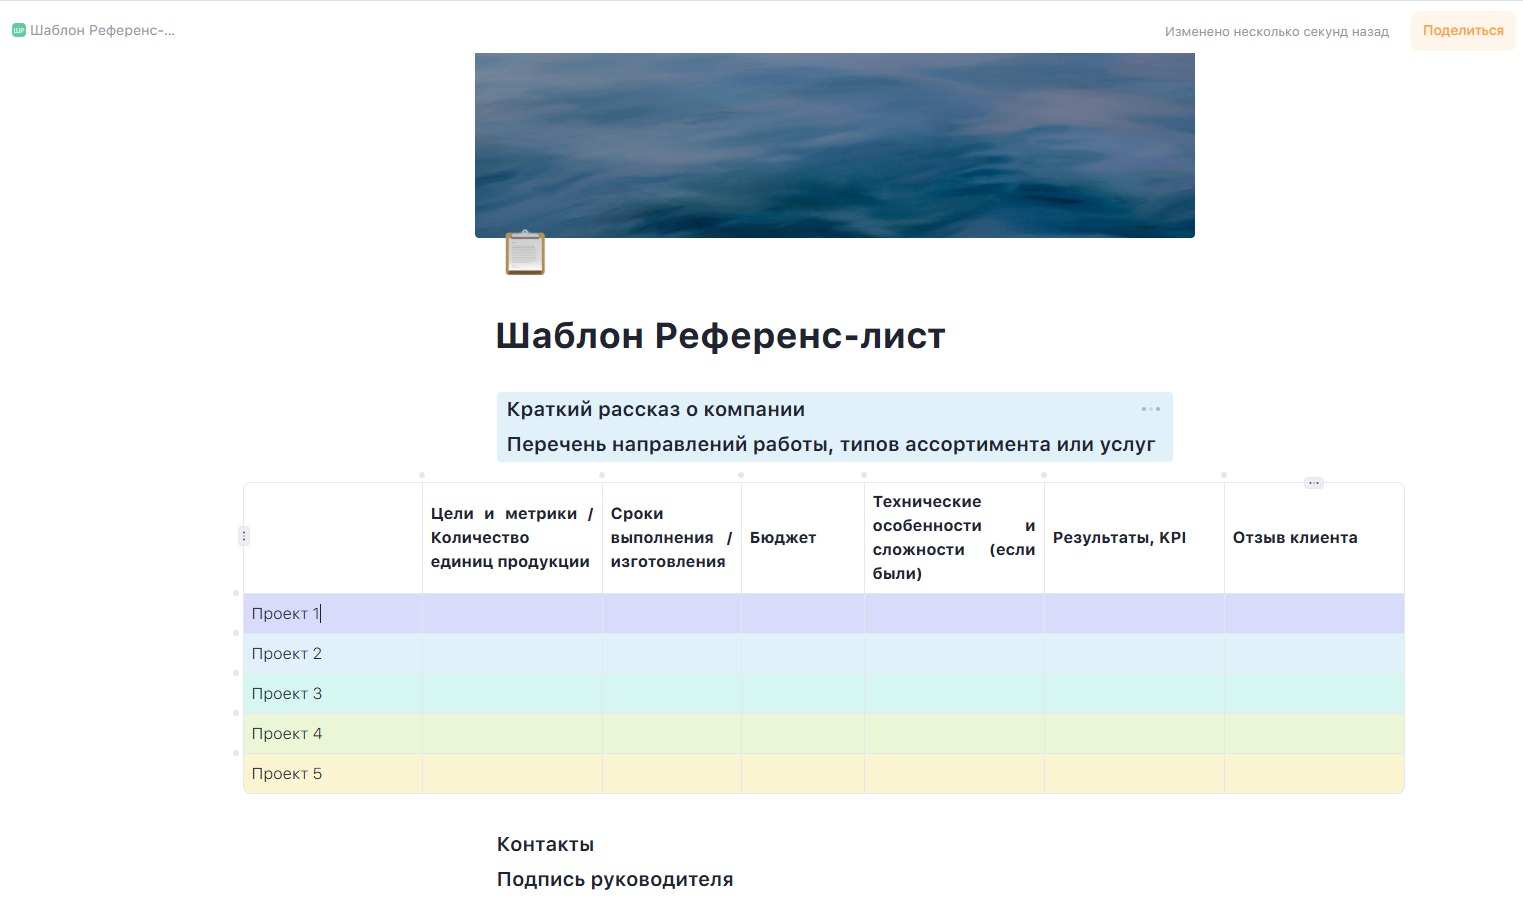Place cursor in the 'Шаблон Референс-лист' page title

pos(720,336)
